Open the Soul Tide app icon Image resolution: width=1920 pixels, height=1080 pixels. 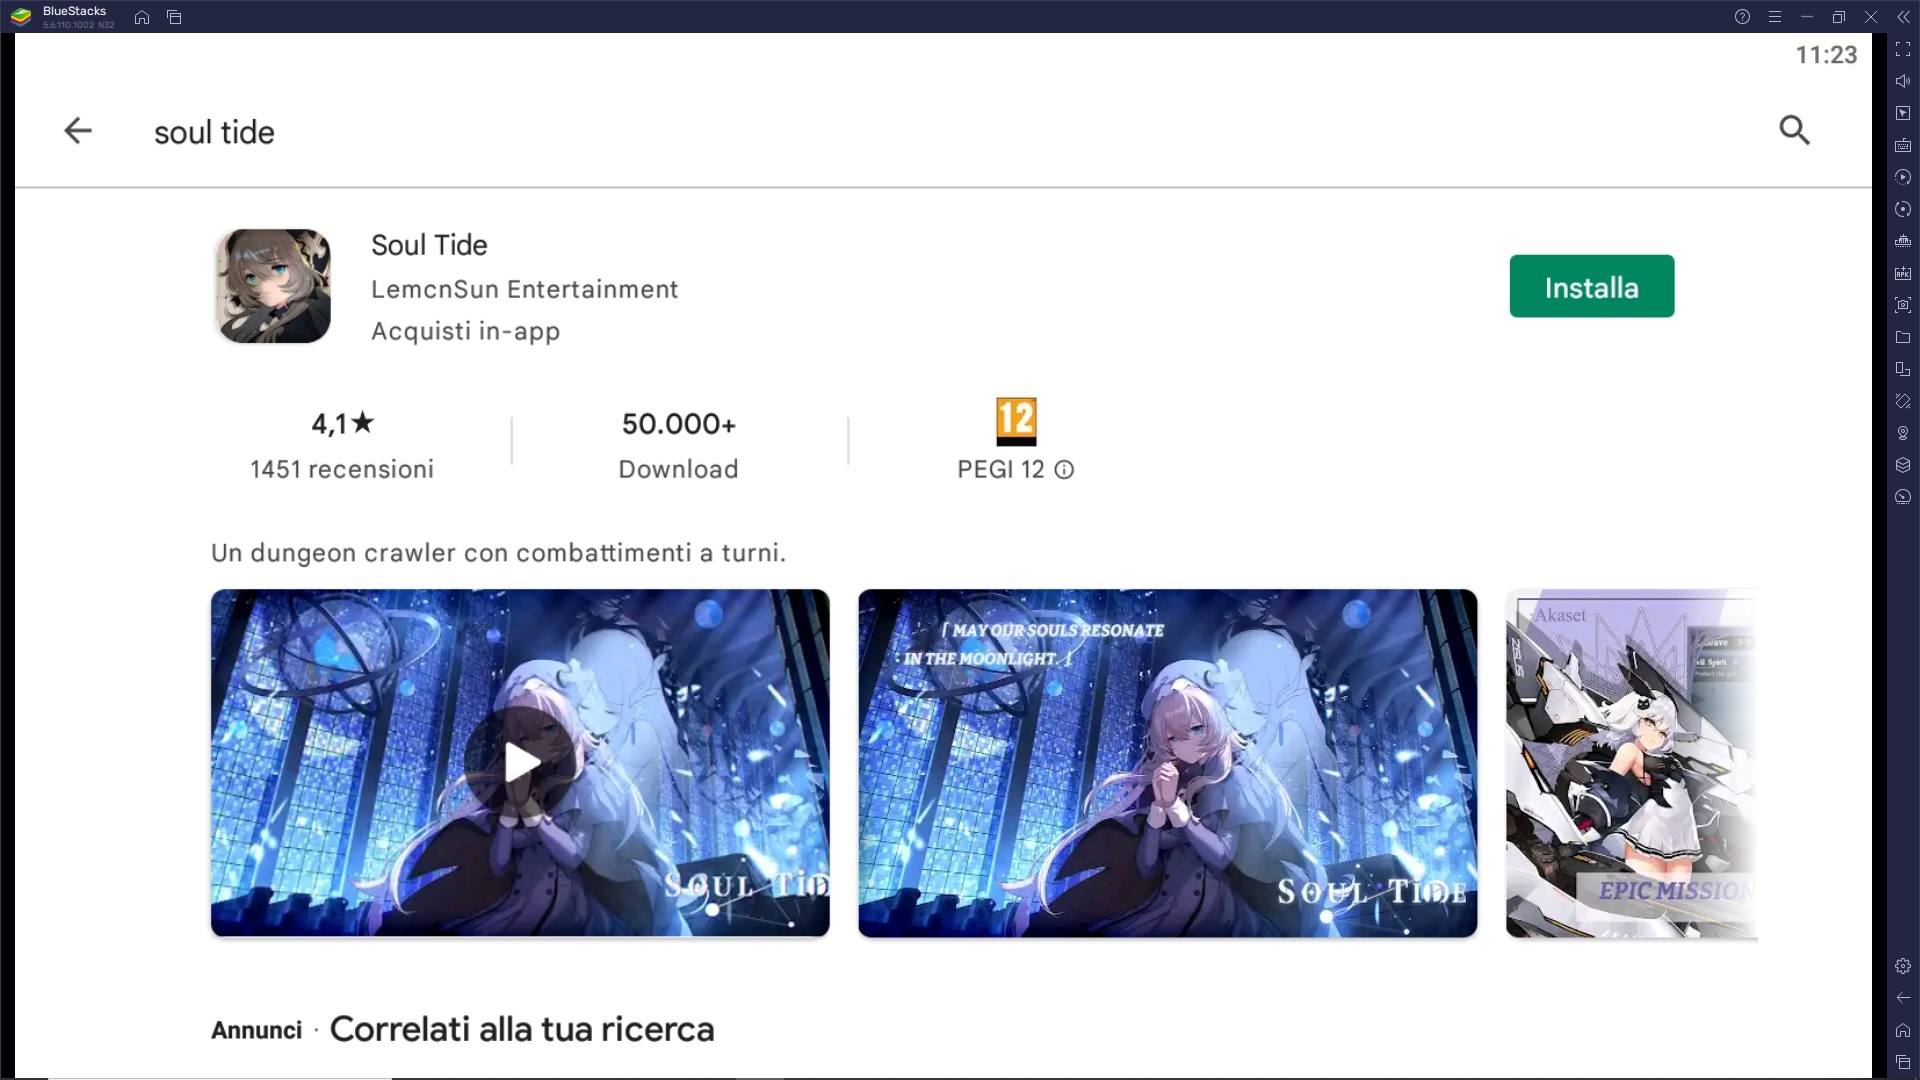click(273, 286)
